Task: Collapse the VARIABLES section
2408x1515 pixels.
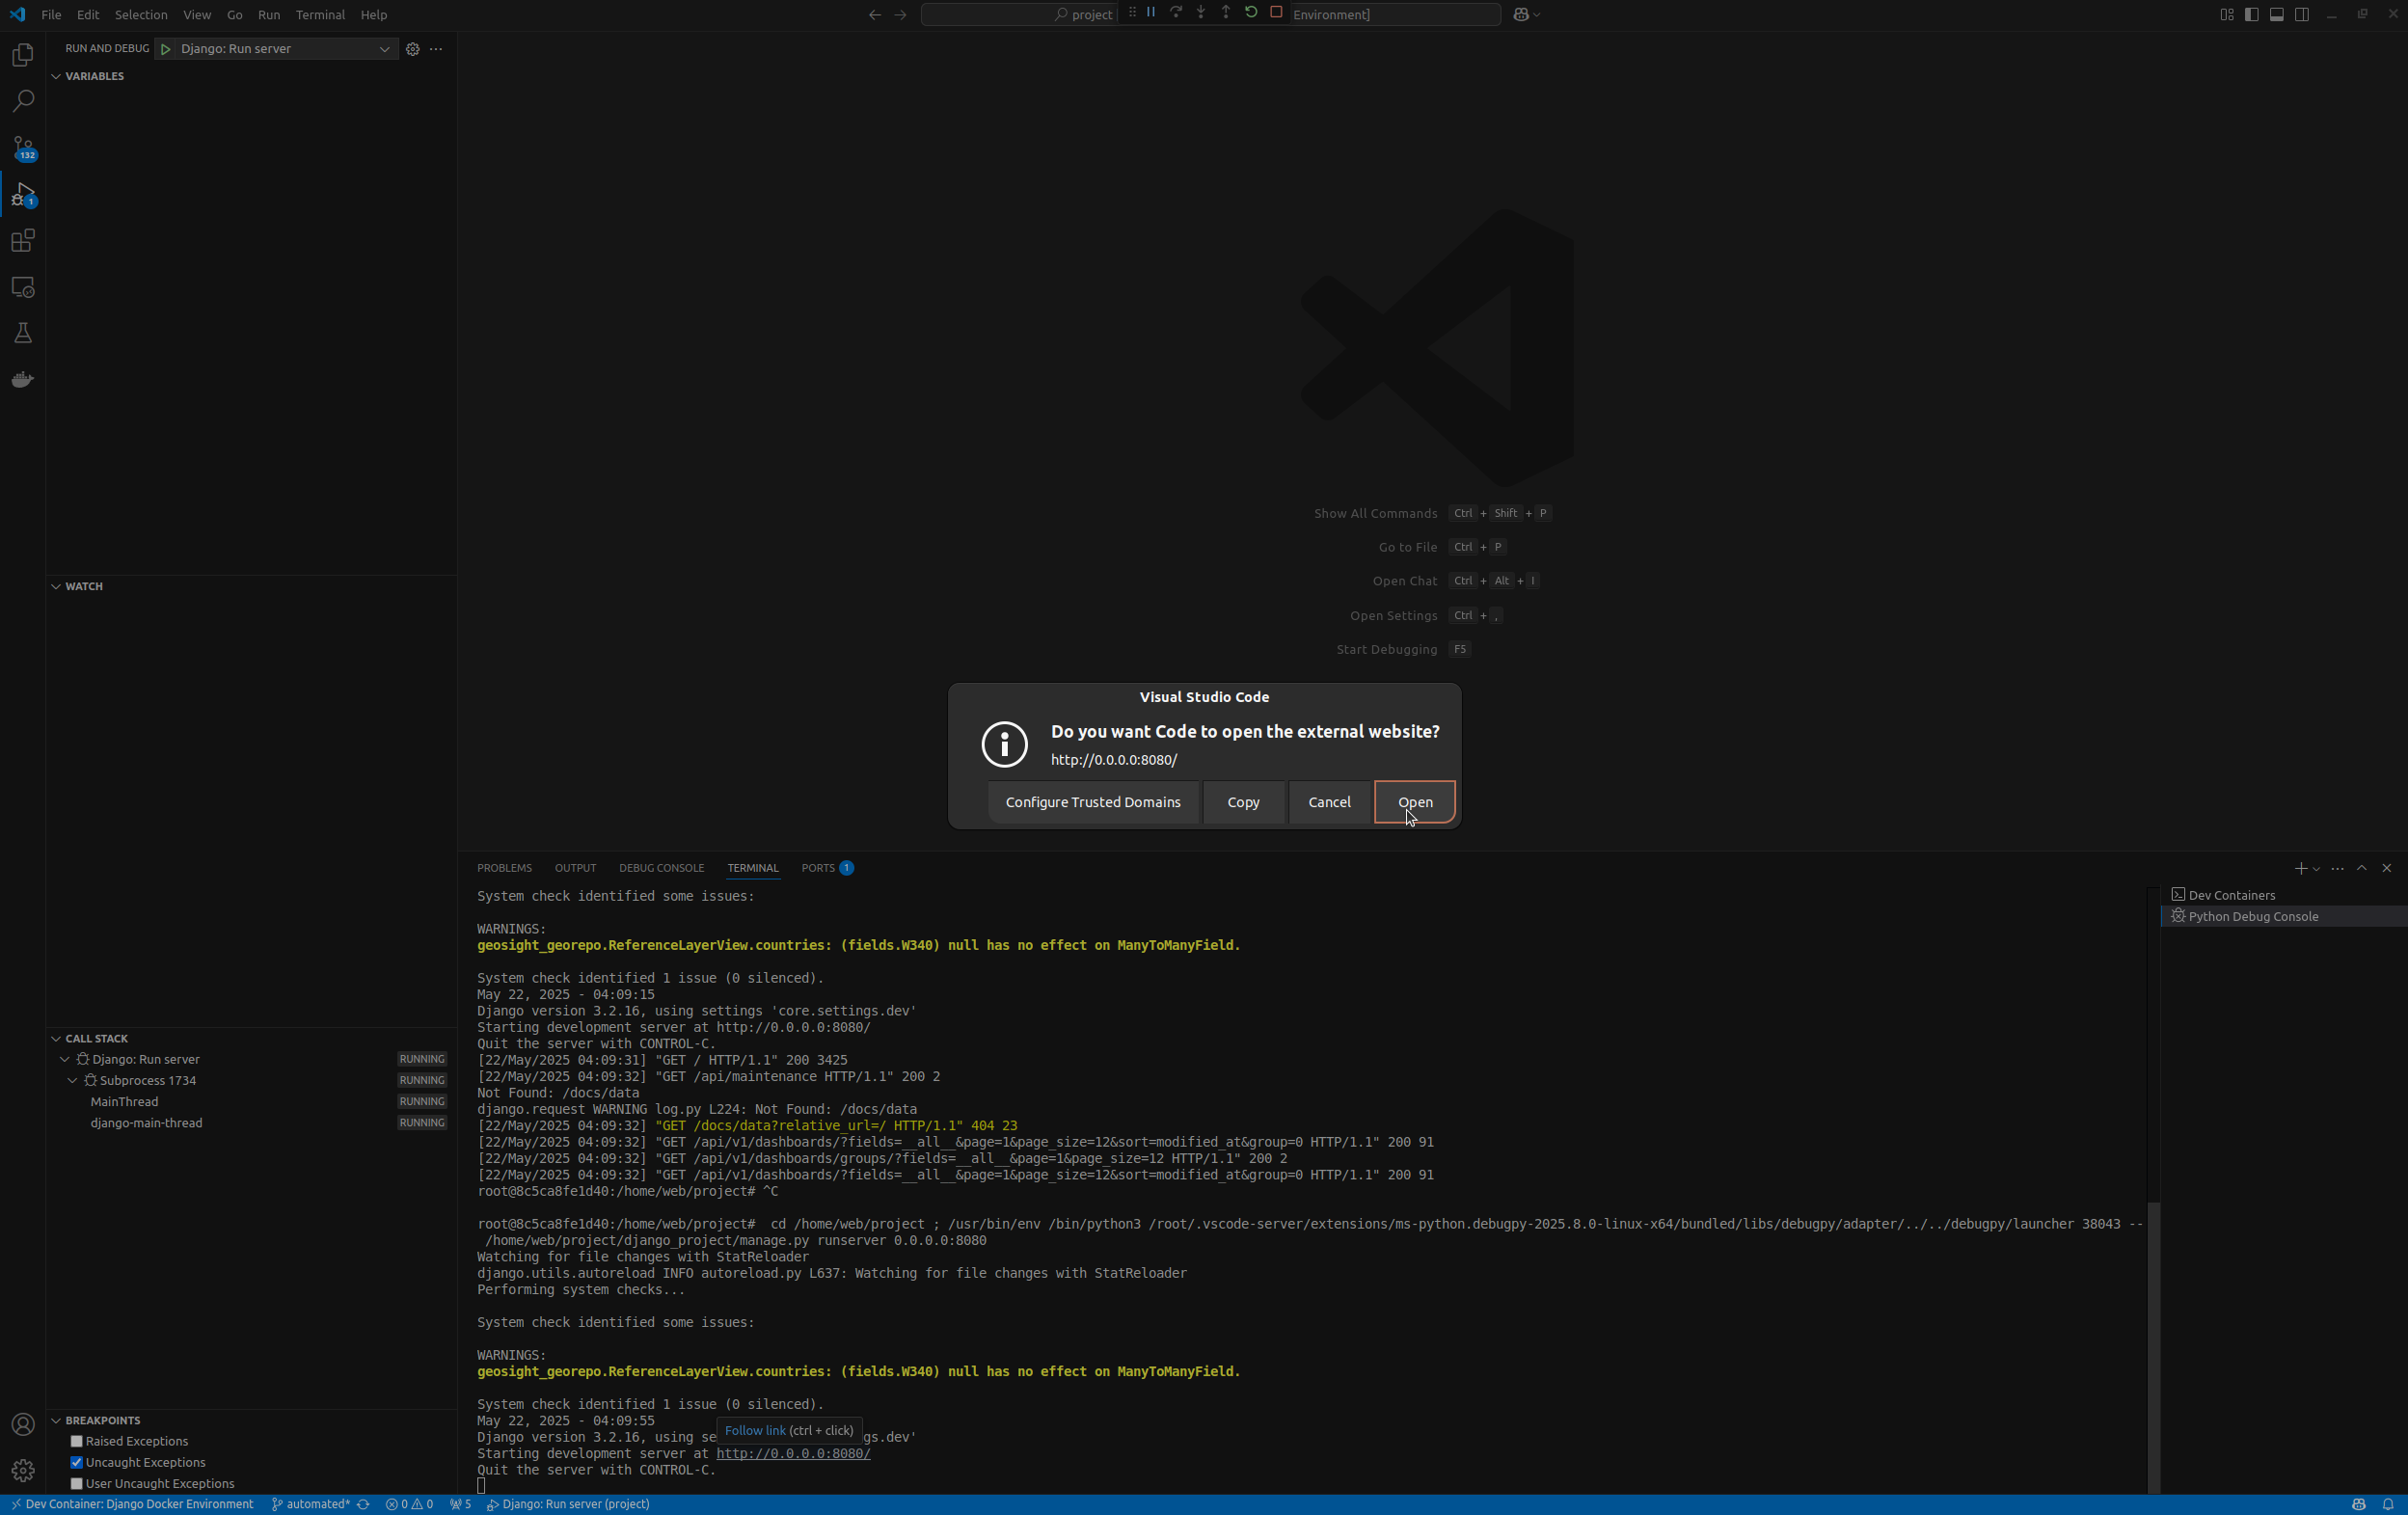Action: click(56, 76)
